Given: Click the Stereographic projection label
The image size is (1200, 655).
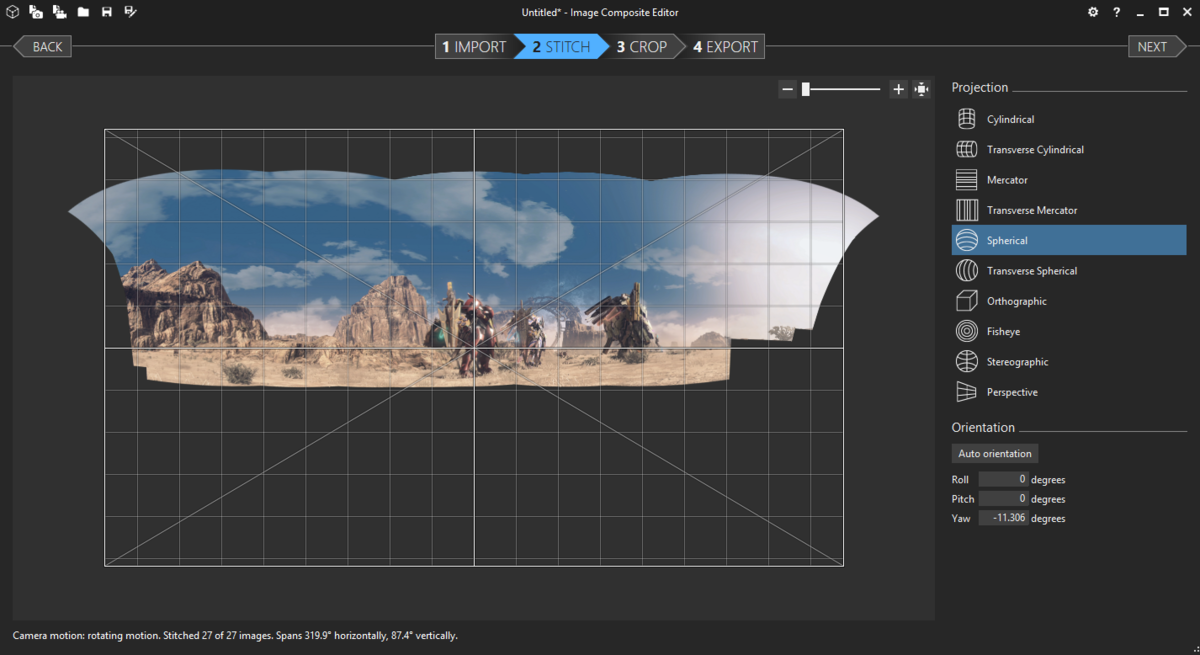Looking at the screenshot, I should click(x=1018, y=361).
